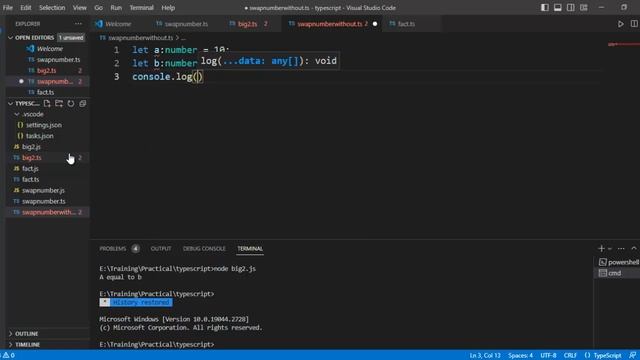Click Ln 3, Col 13 cursor position
The image size is (640, 360).
tap(485, 355)
